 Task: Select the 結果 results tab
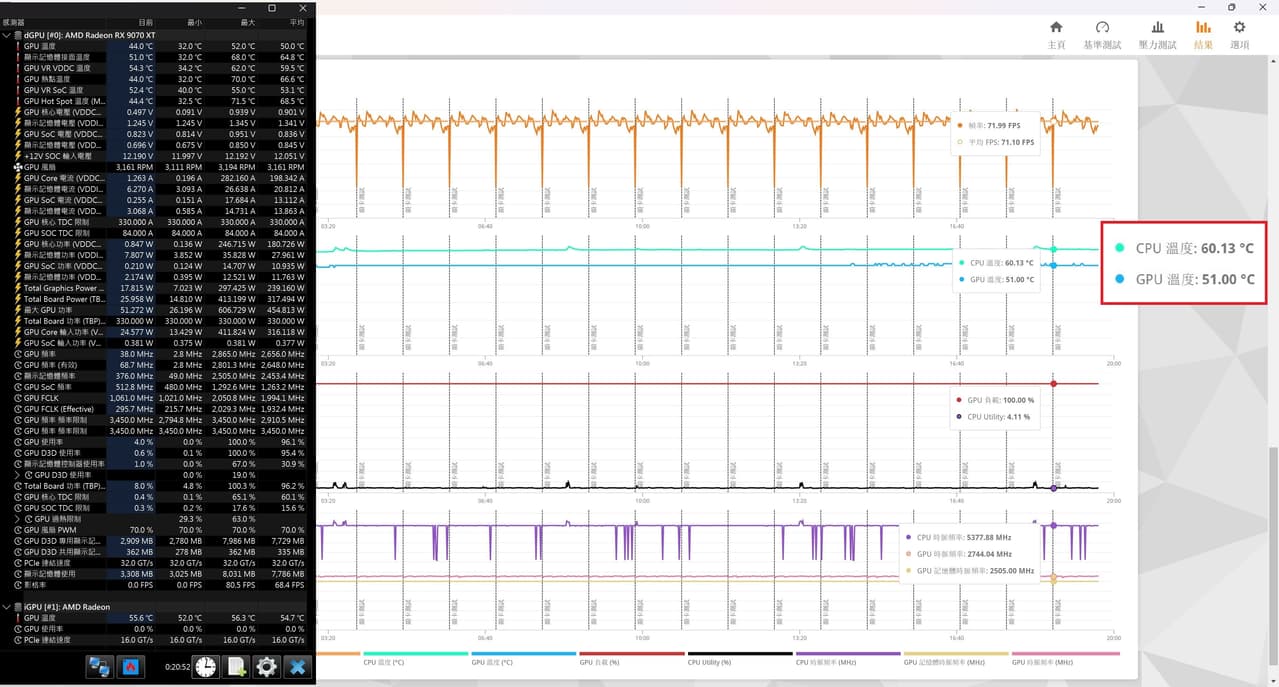tap(1203, 35)
